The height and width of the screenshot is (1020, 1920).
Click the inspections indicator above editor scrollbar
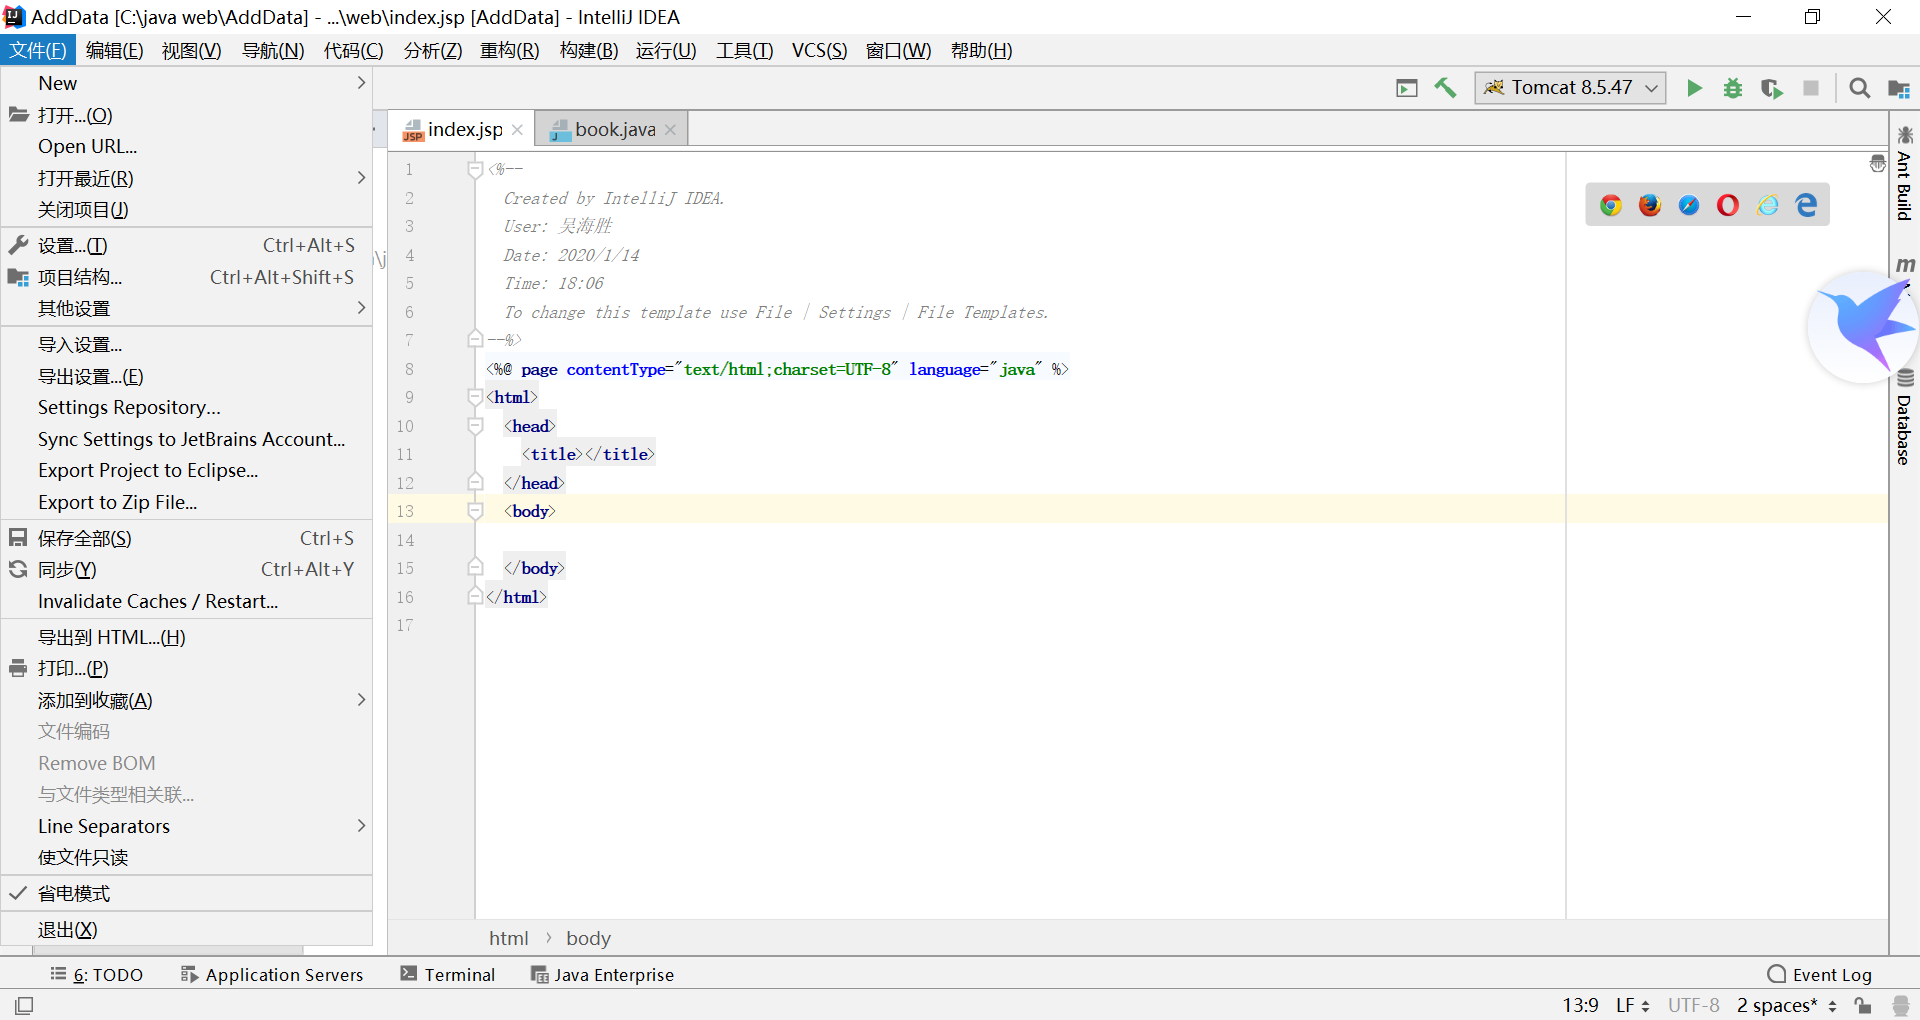[x=1878, y=164]
